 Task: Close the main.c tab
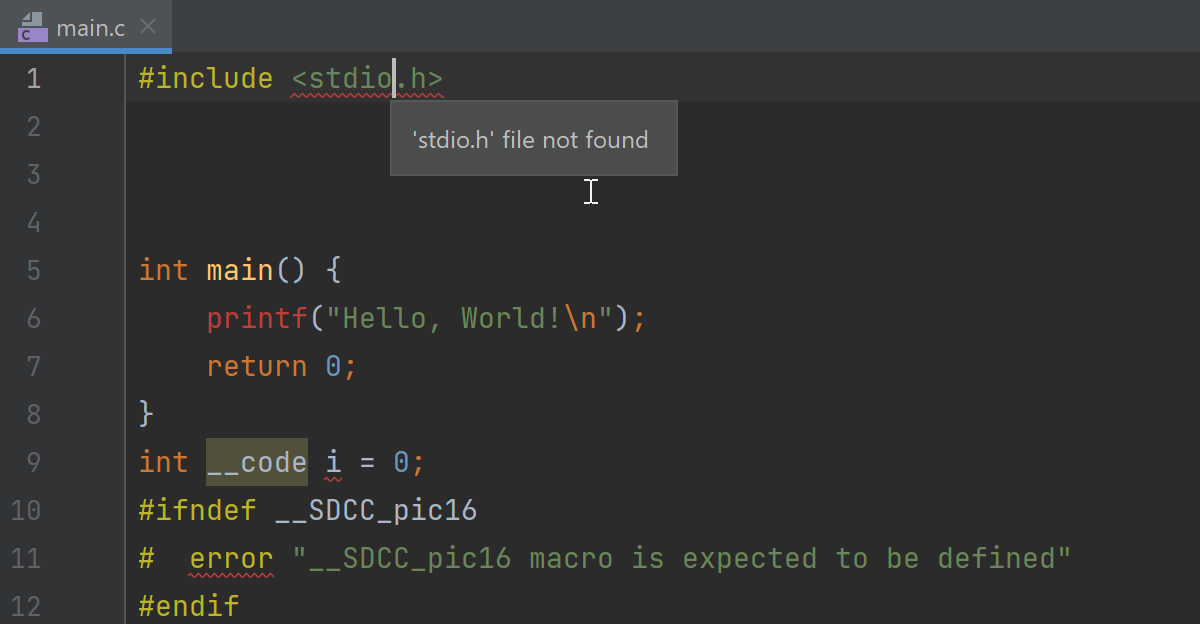coord(146,27)
